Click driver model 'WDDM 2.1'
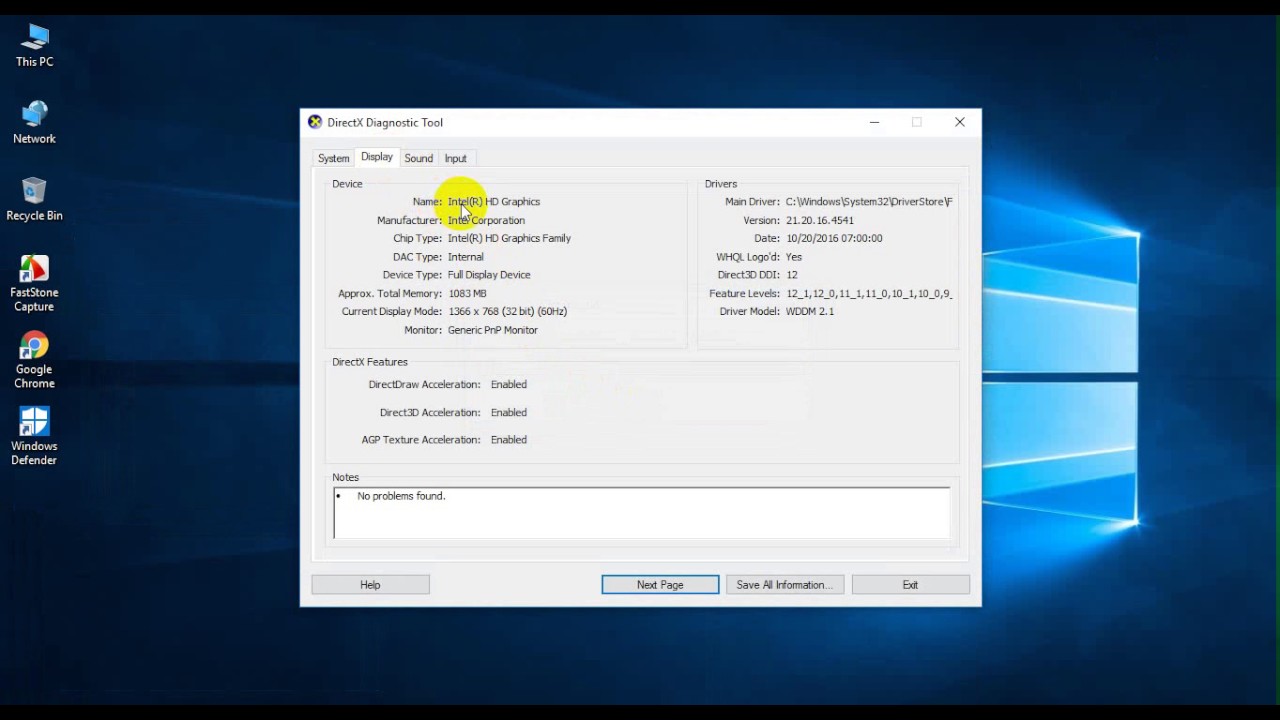 pos(810,312)
